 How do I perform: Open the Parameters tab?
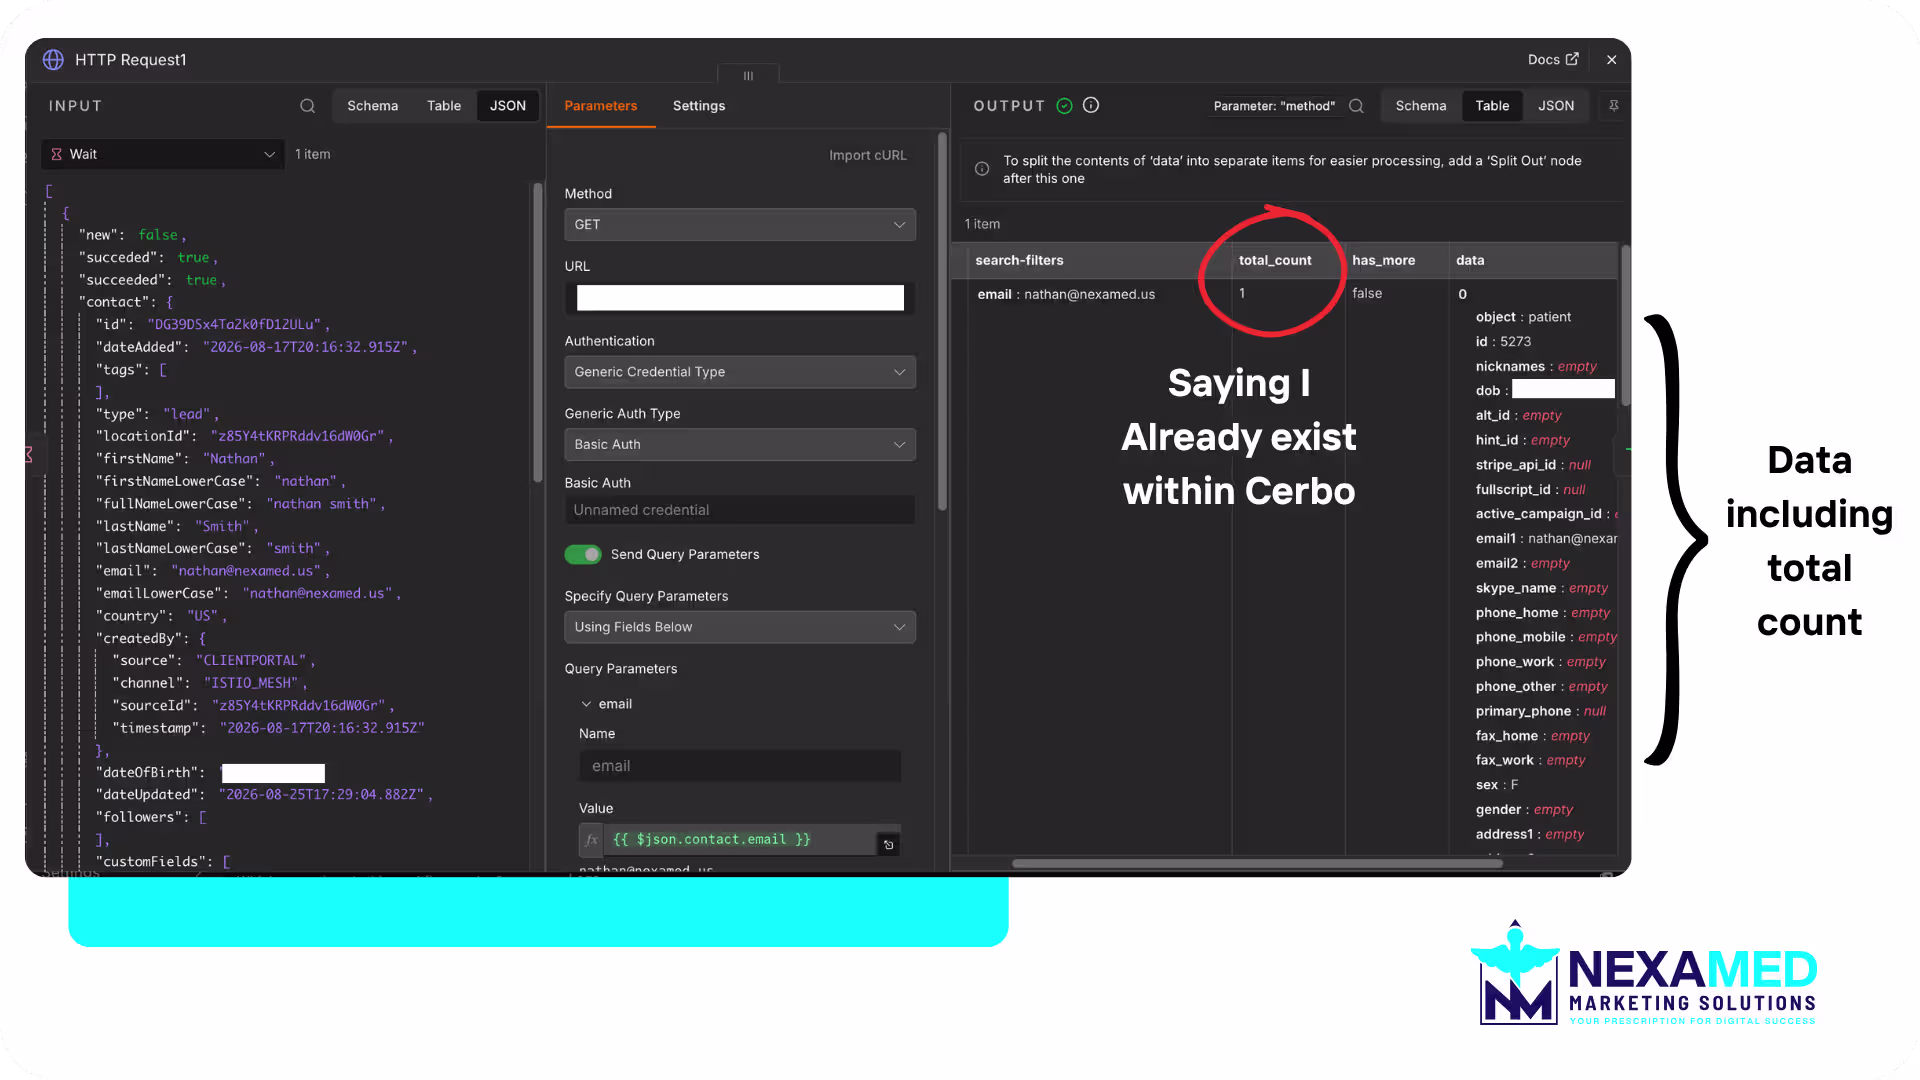pyautogui.click(x=600, y=106)
